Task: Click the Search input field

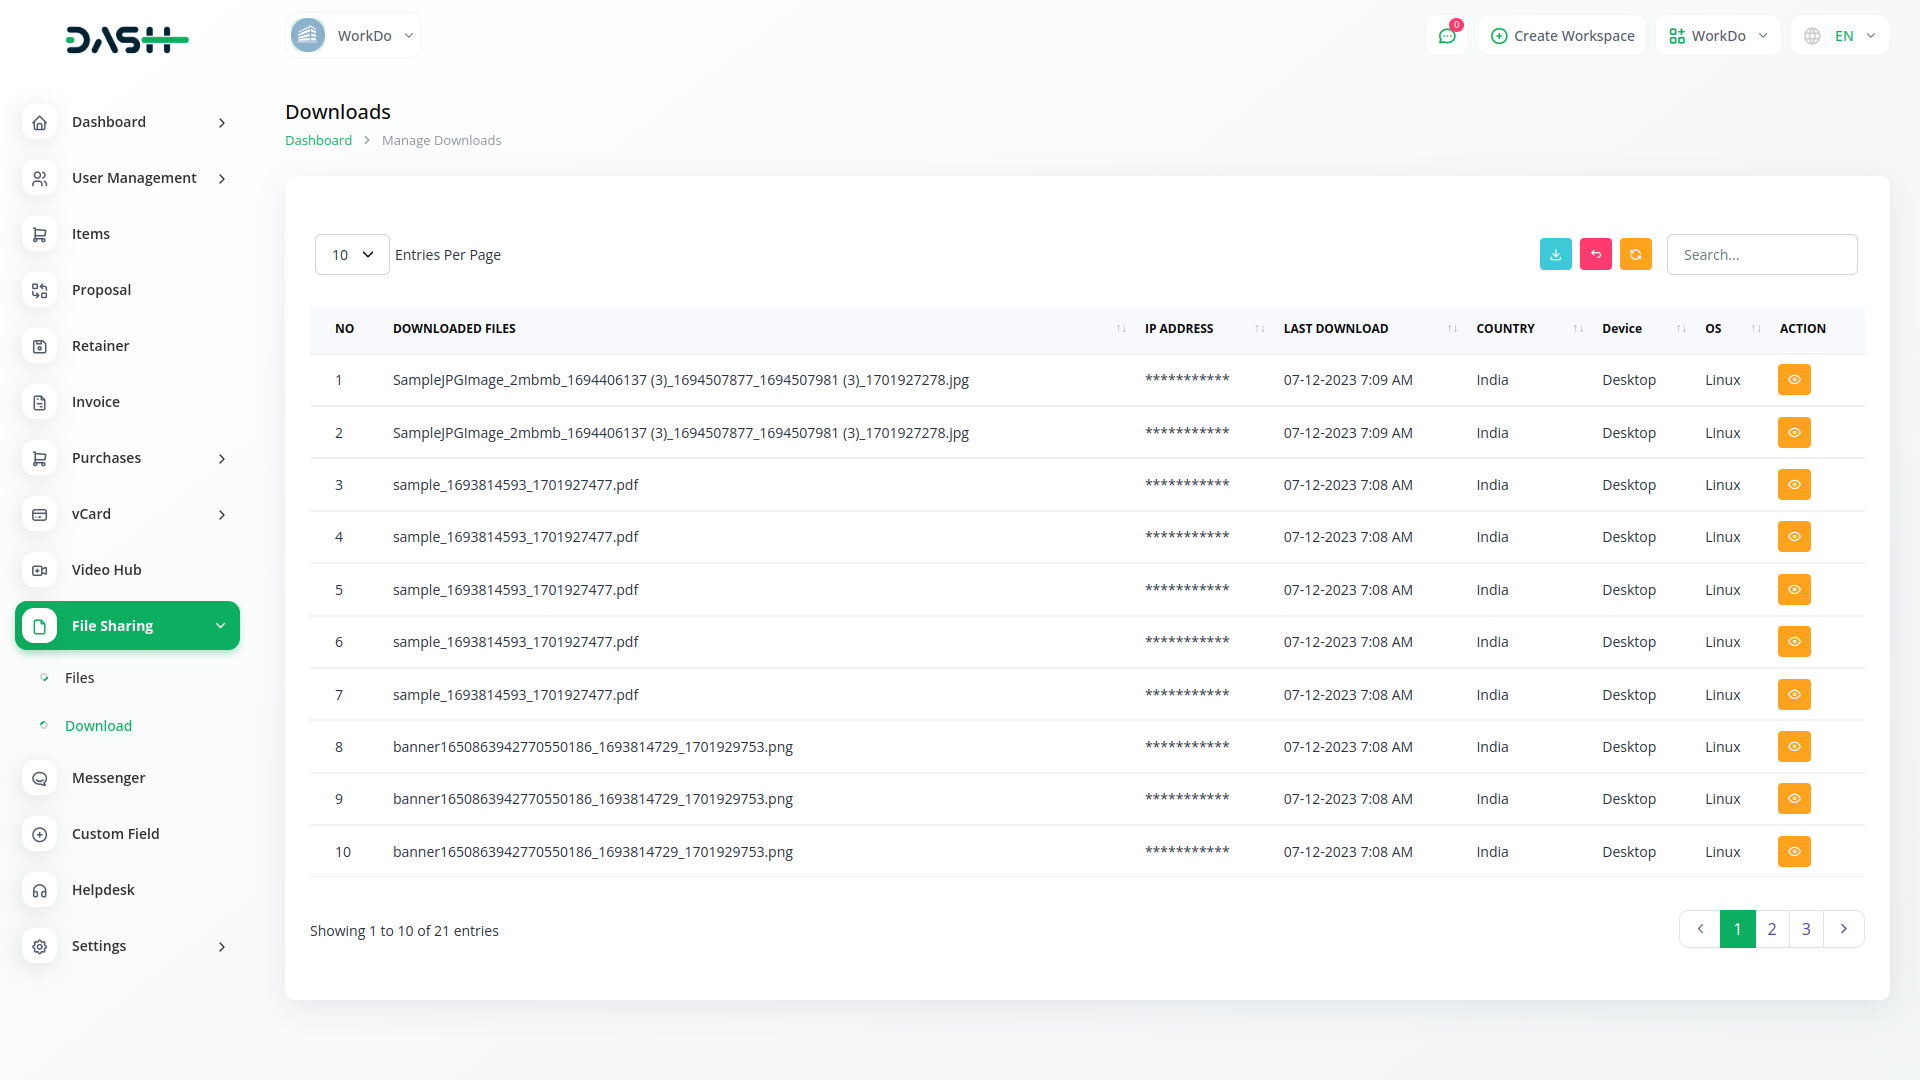Action: click(x=1761, y=255)
